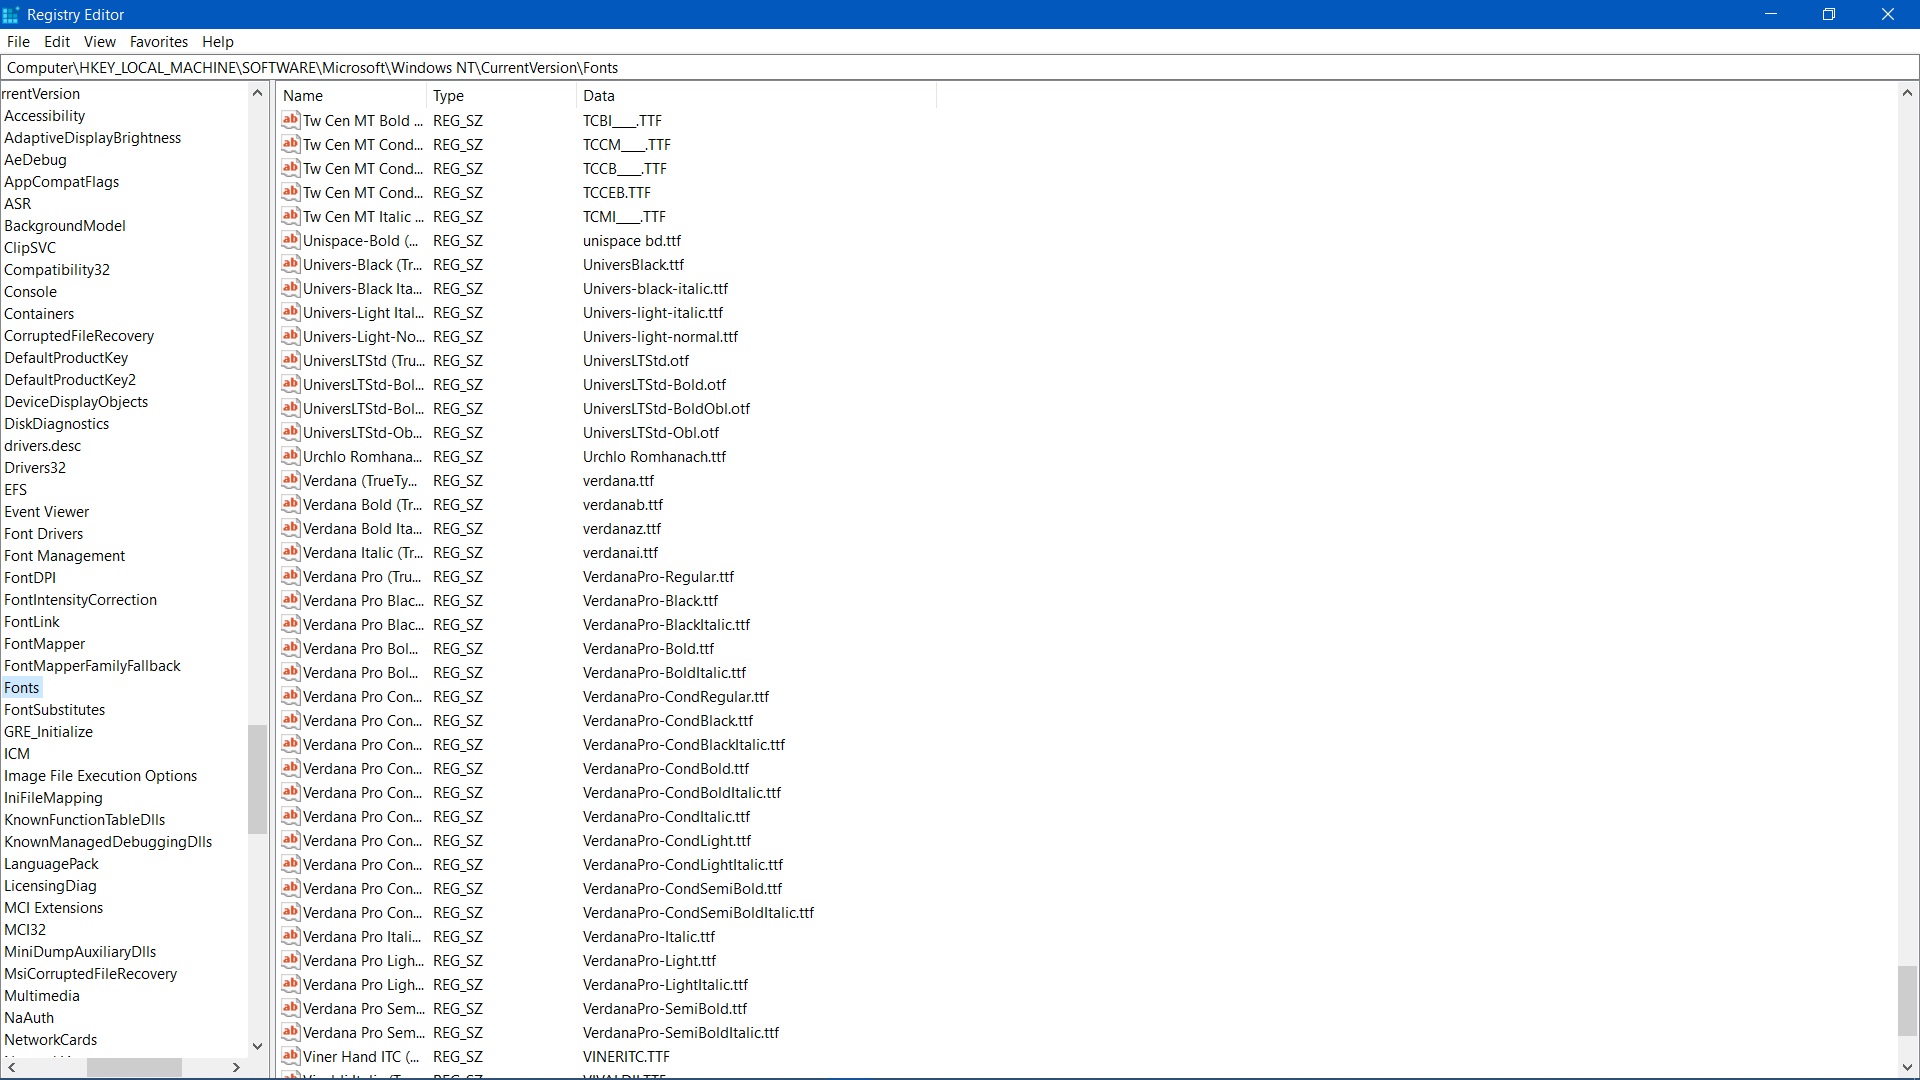Click the values list scroll down arrow
The image size is (1920, 1080).
coord(1907,1068)
